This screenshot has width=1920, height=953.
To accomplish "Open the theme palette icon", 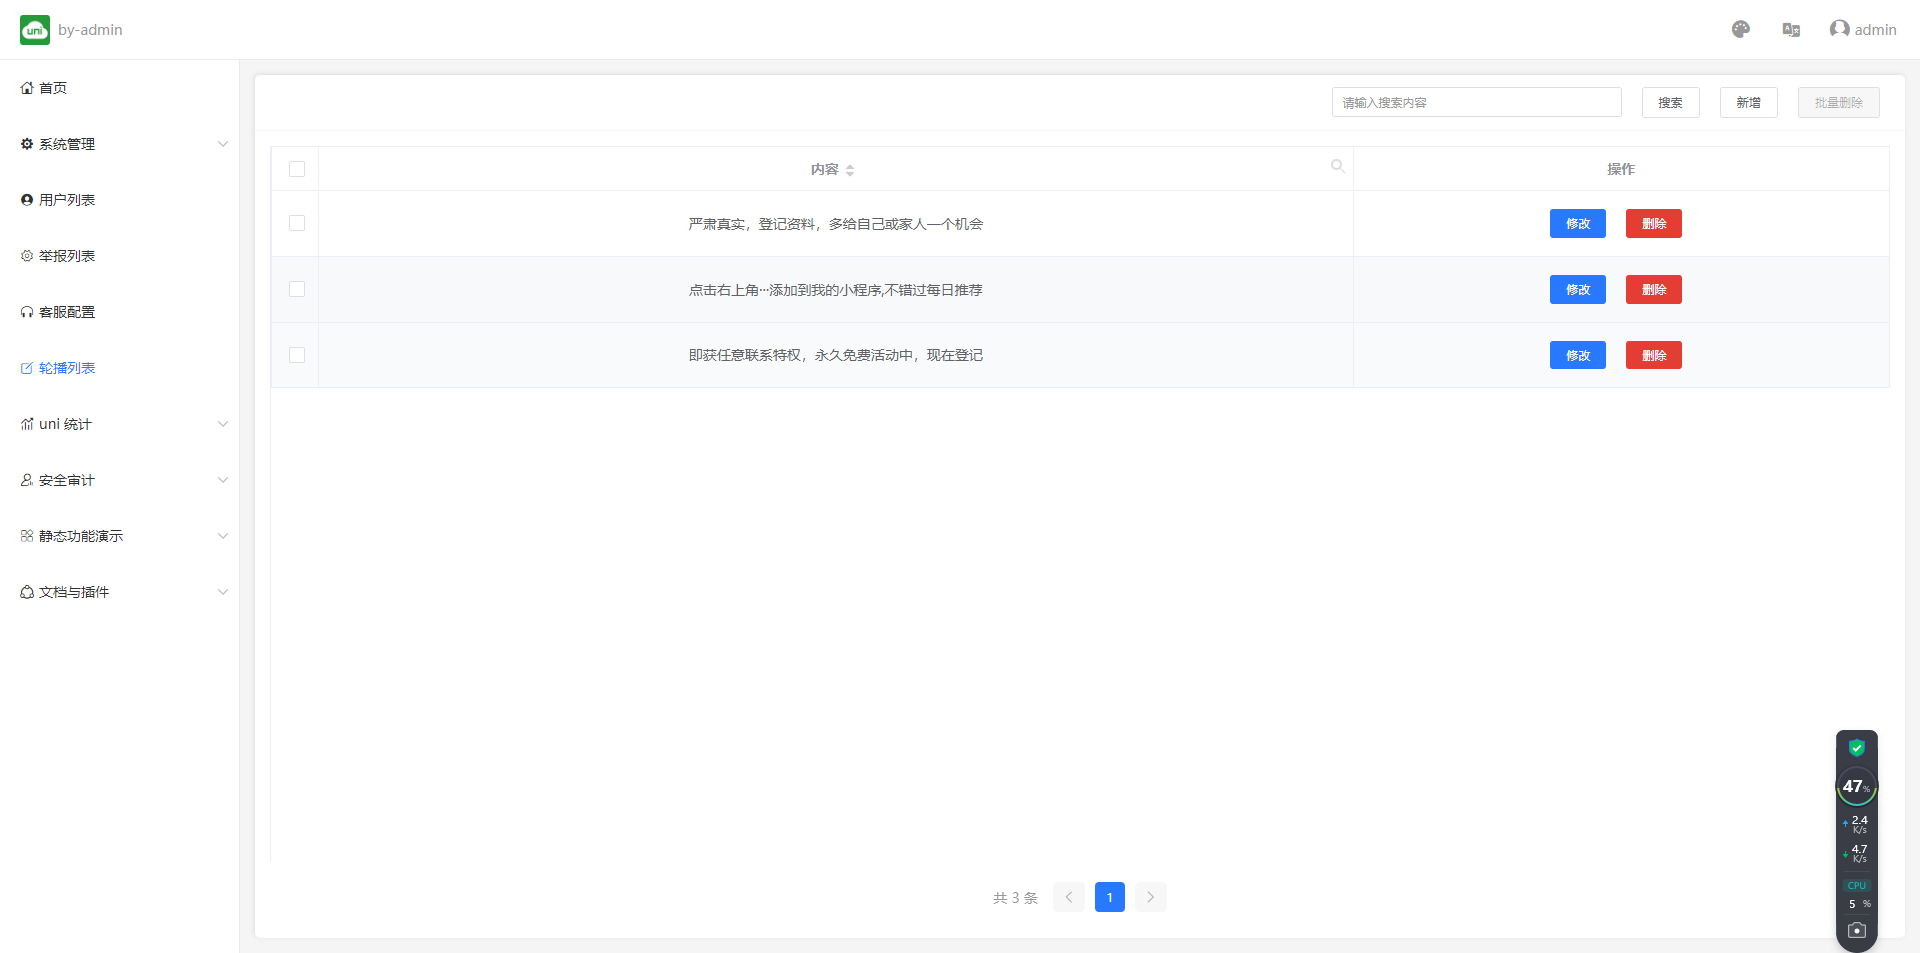I will tap(1741, 30).
